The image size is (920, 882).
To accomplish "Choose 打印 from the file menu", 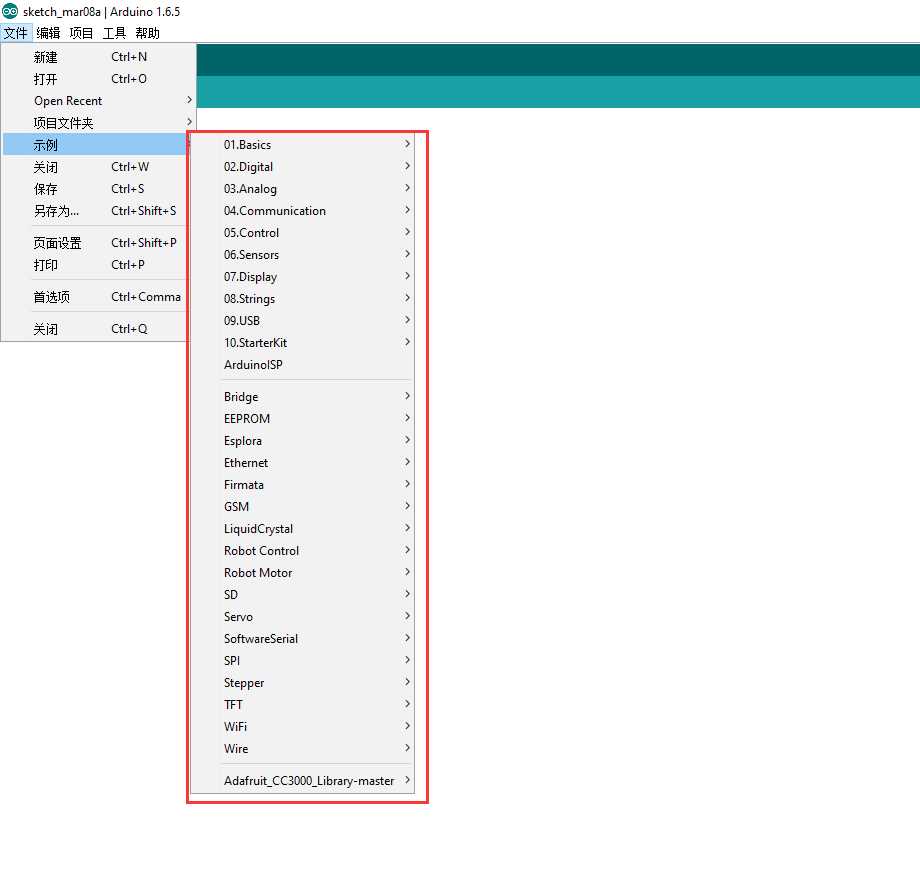I will [x=96, y=265].
